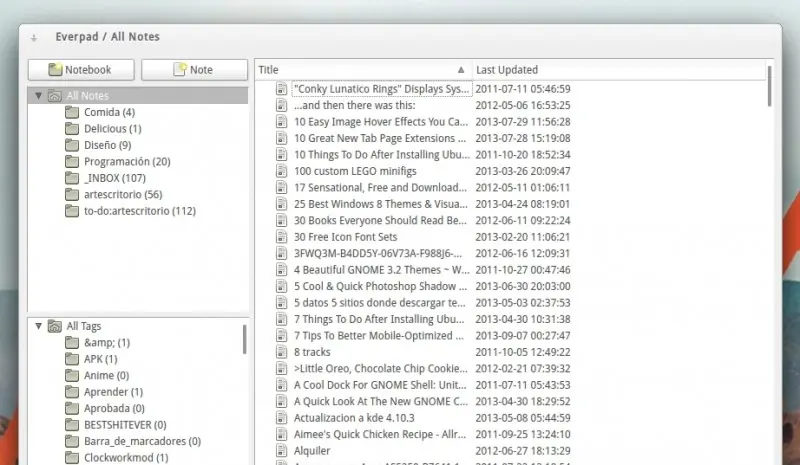Filter by the Aprender (1) tag
Image resolution: width=800 pixels, height=465 pixels.
113,392
